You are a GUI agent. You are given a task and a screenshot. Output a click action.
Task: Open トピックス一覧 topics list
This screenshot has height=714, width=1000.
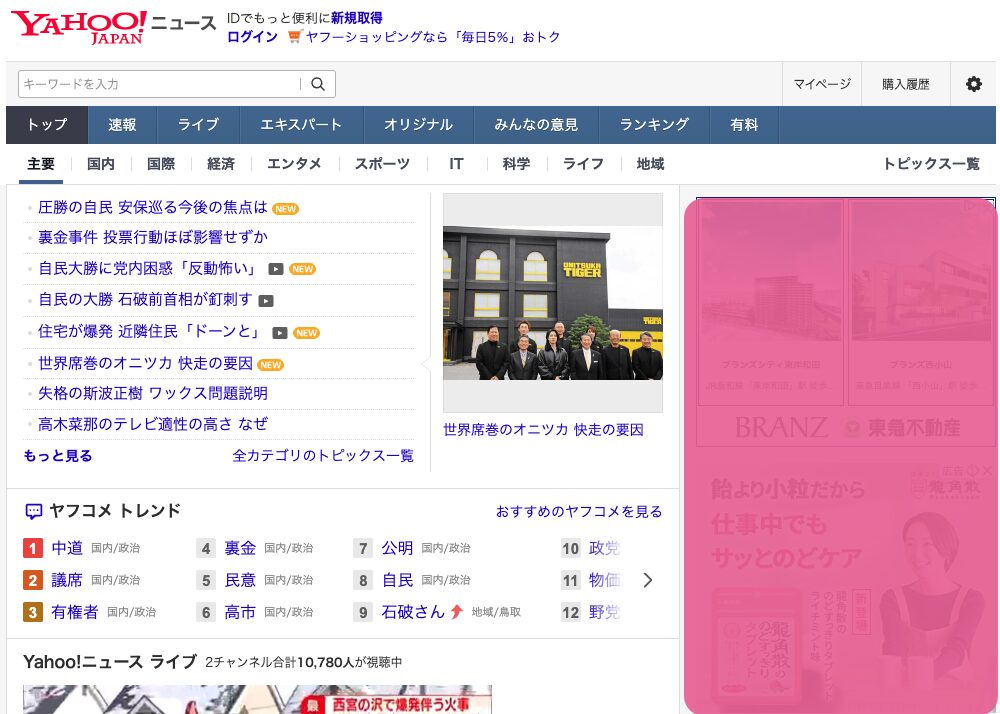930,164
